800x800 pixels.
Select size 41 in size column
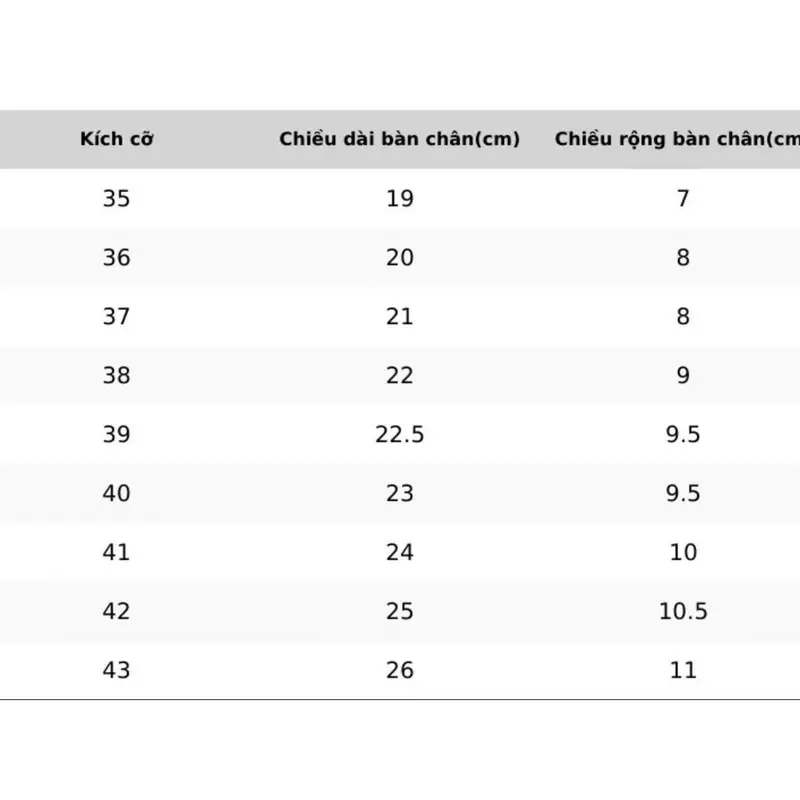pyautogui.click(x=116, y=552)
